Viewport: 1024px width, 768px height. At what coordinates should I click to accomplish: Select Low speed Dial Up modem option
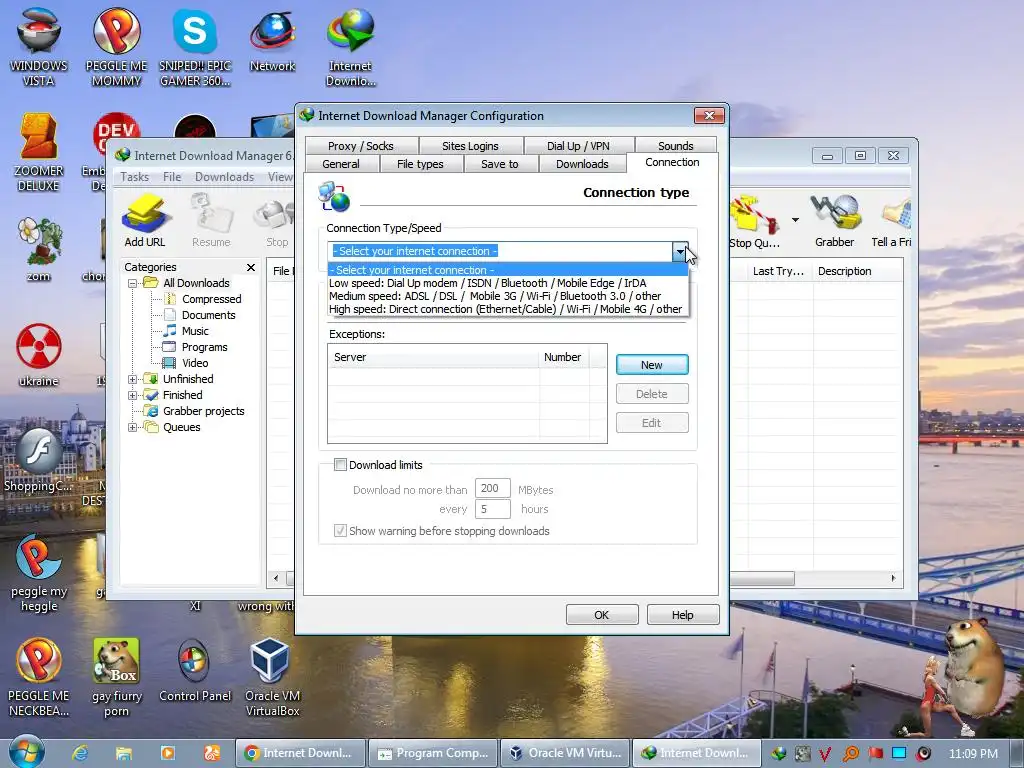(x=507, y=283)
